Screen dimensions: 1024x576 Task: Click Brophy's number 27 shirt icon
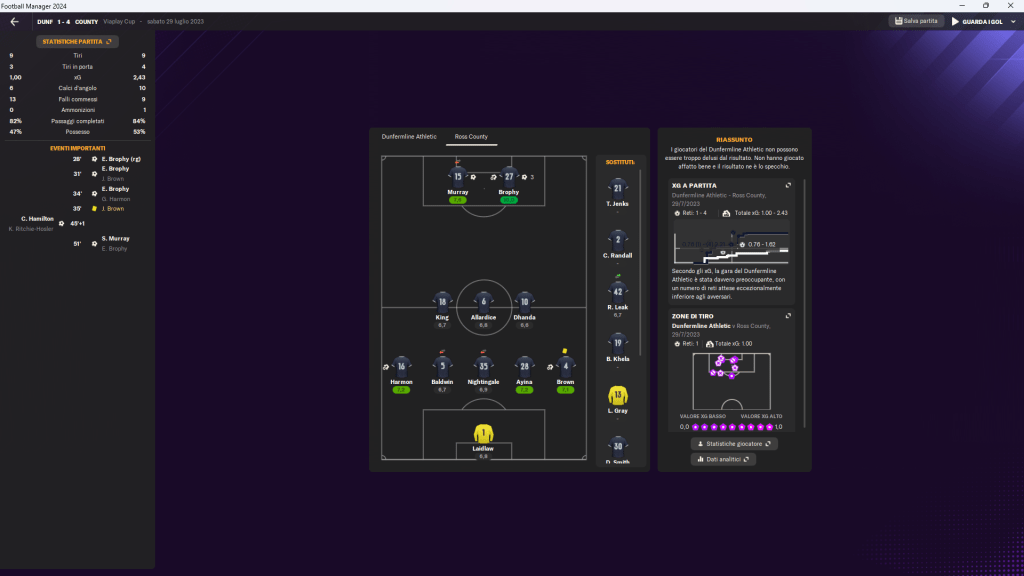point(508,176)
